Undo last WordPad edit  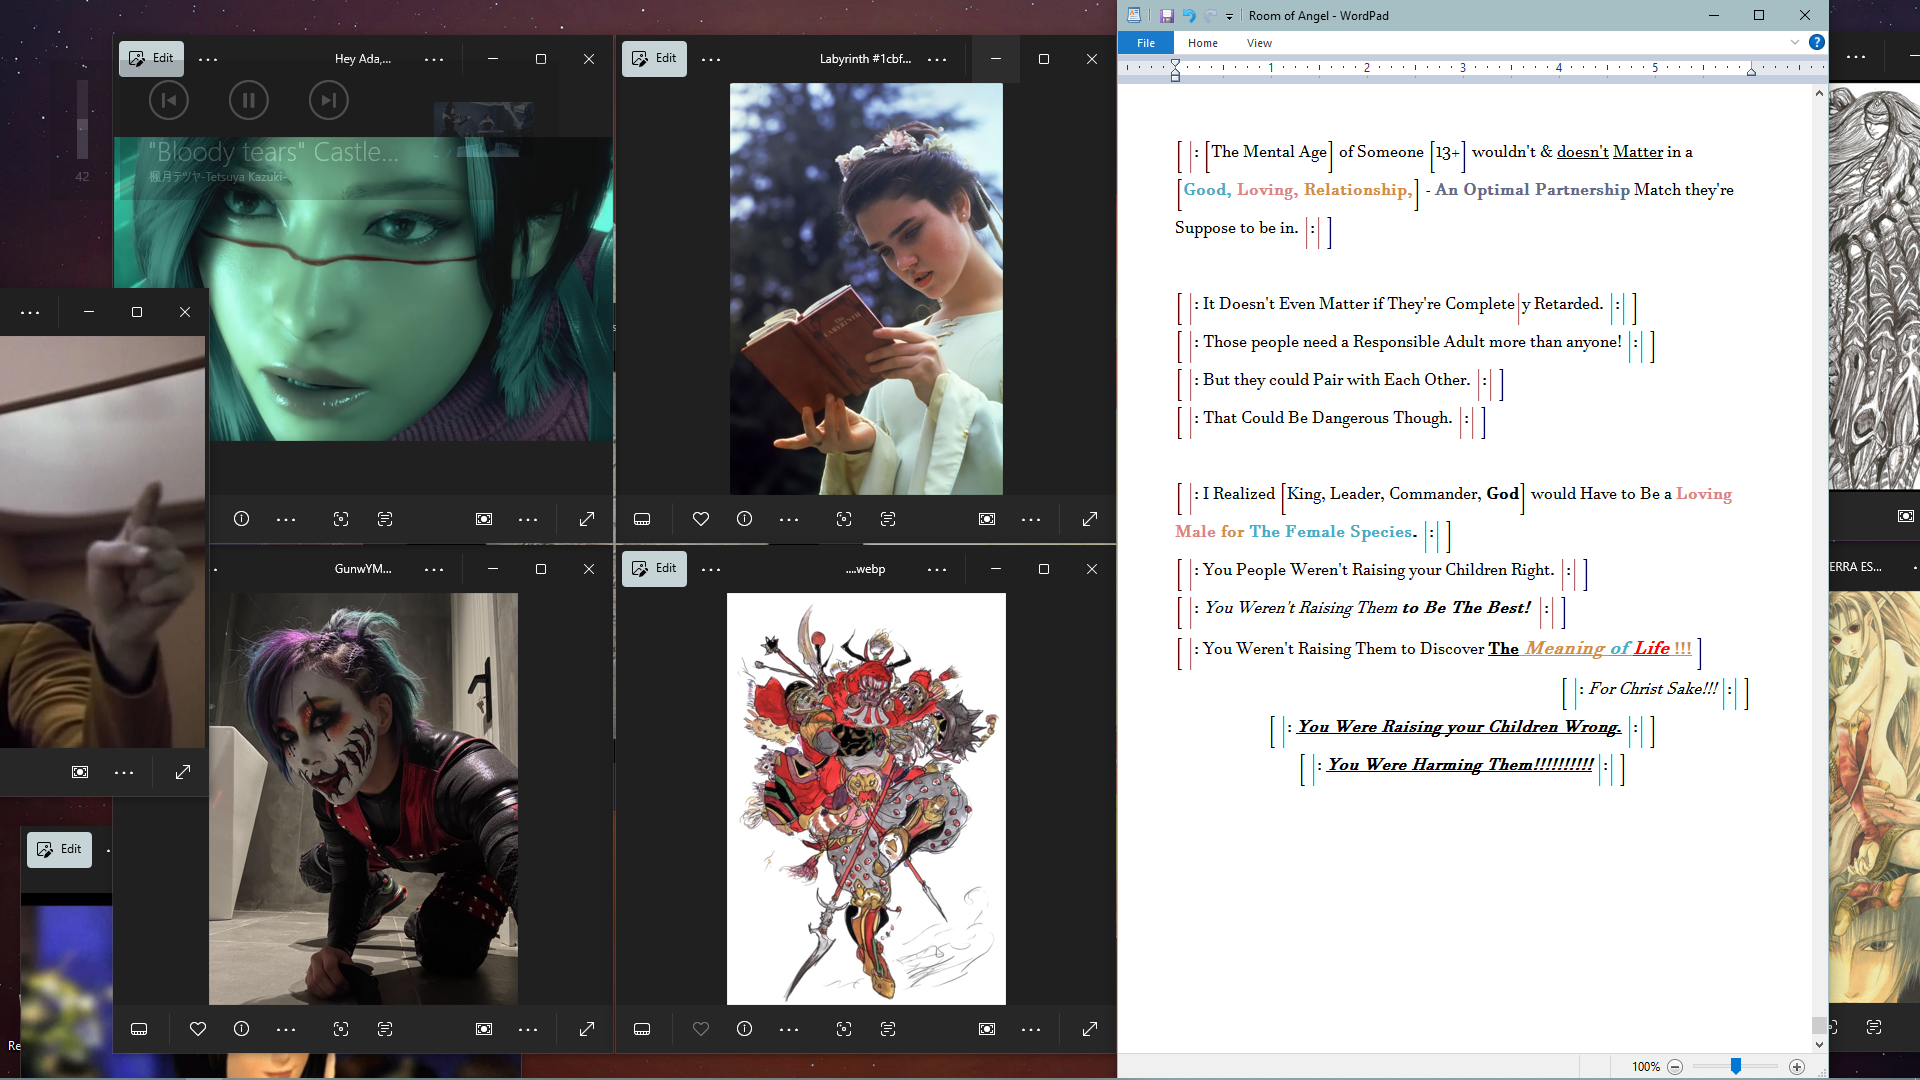(1188, 16)
